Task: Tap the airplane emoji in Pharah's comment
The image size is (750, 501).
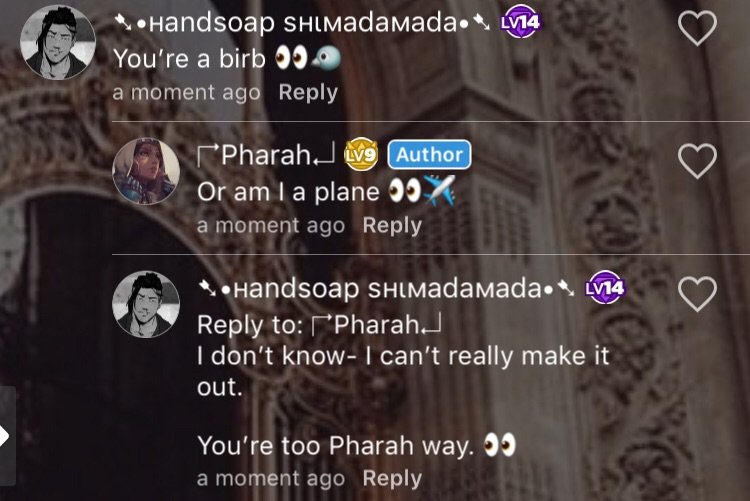Action: point(439,191)
